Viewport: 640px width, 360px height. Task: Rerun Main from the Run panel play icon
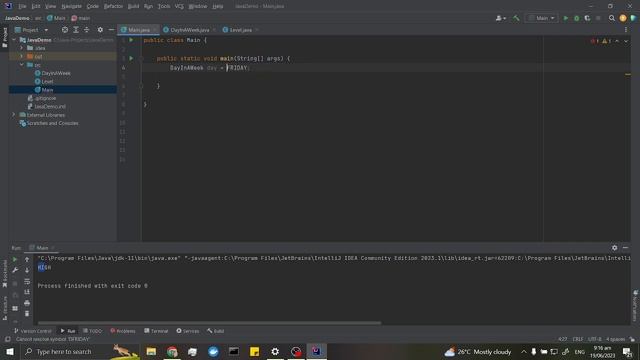[15, 259]
